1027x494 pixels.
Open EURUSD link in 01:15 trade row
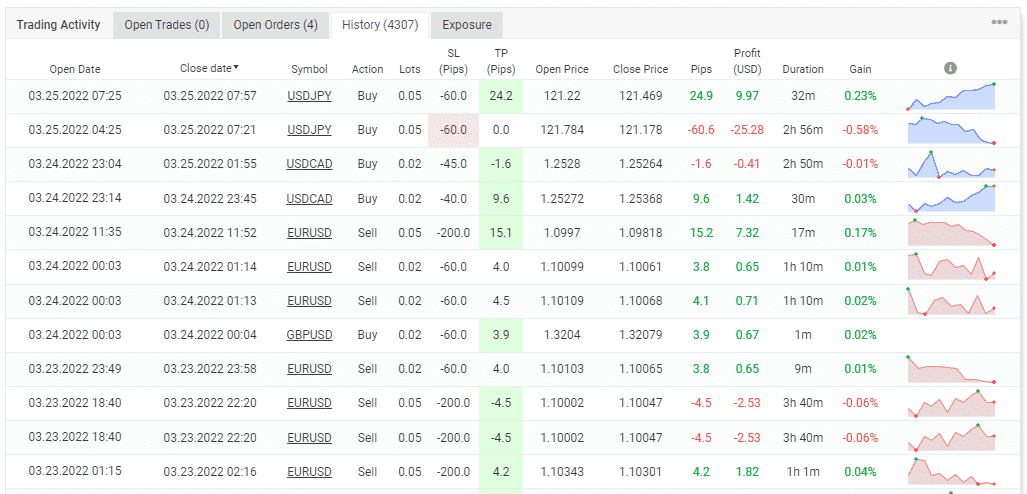[x=309, y=471]
